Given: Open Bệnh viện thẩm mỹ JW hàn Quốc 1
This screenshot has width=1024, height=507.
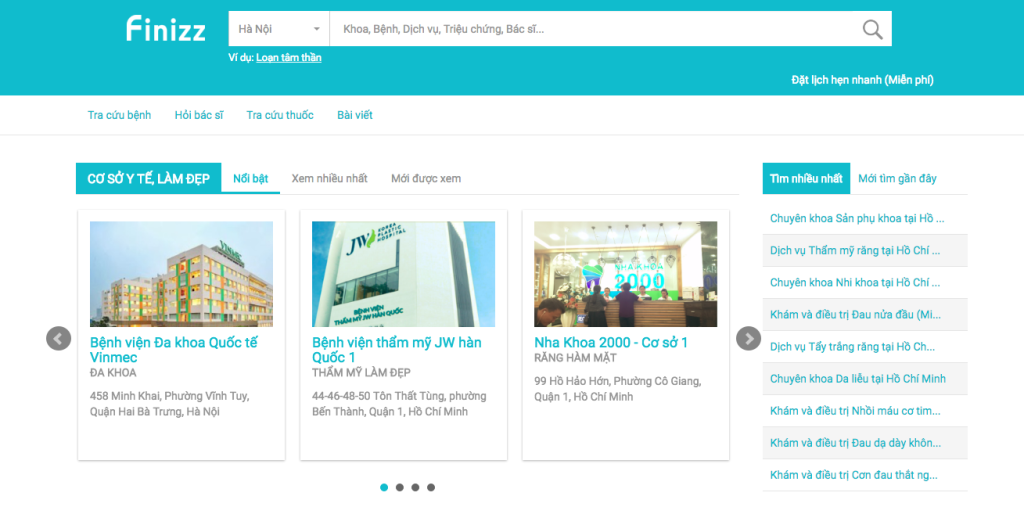Looking at the screenshot, I should [397, 350].
